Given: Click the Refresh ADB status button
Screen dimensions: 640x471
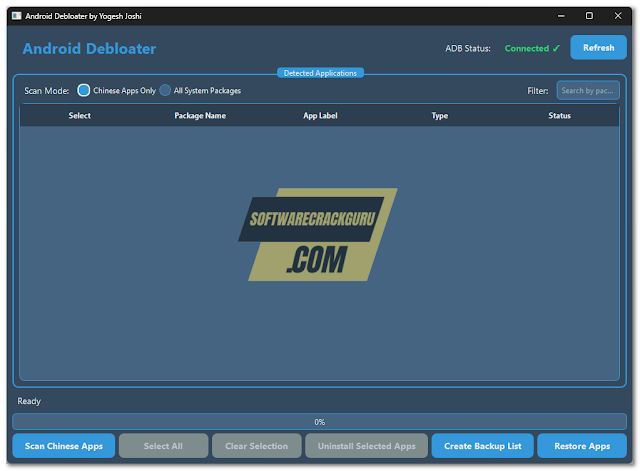Looking at the screenshot, I should tap(598, 48).
